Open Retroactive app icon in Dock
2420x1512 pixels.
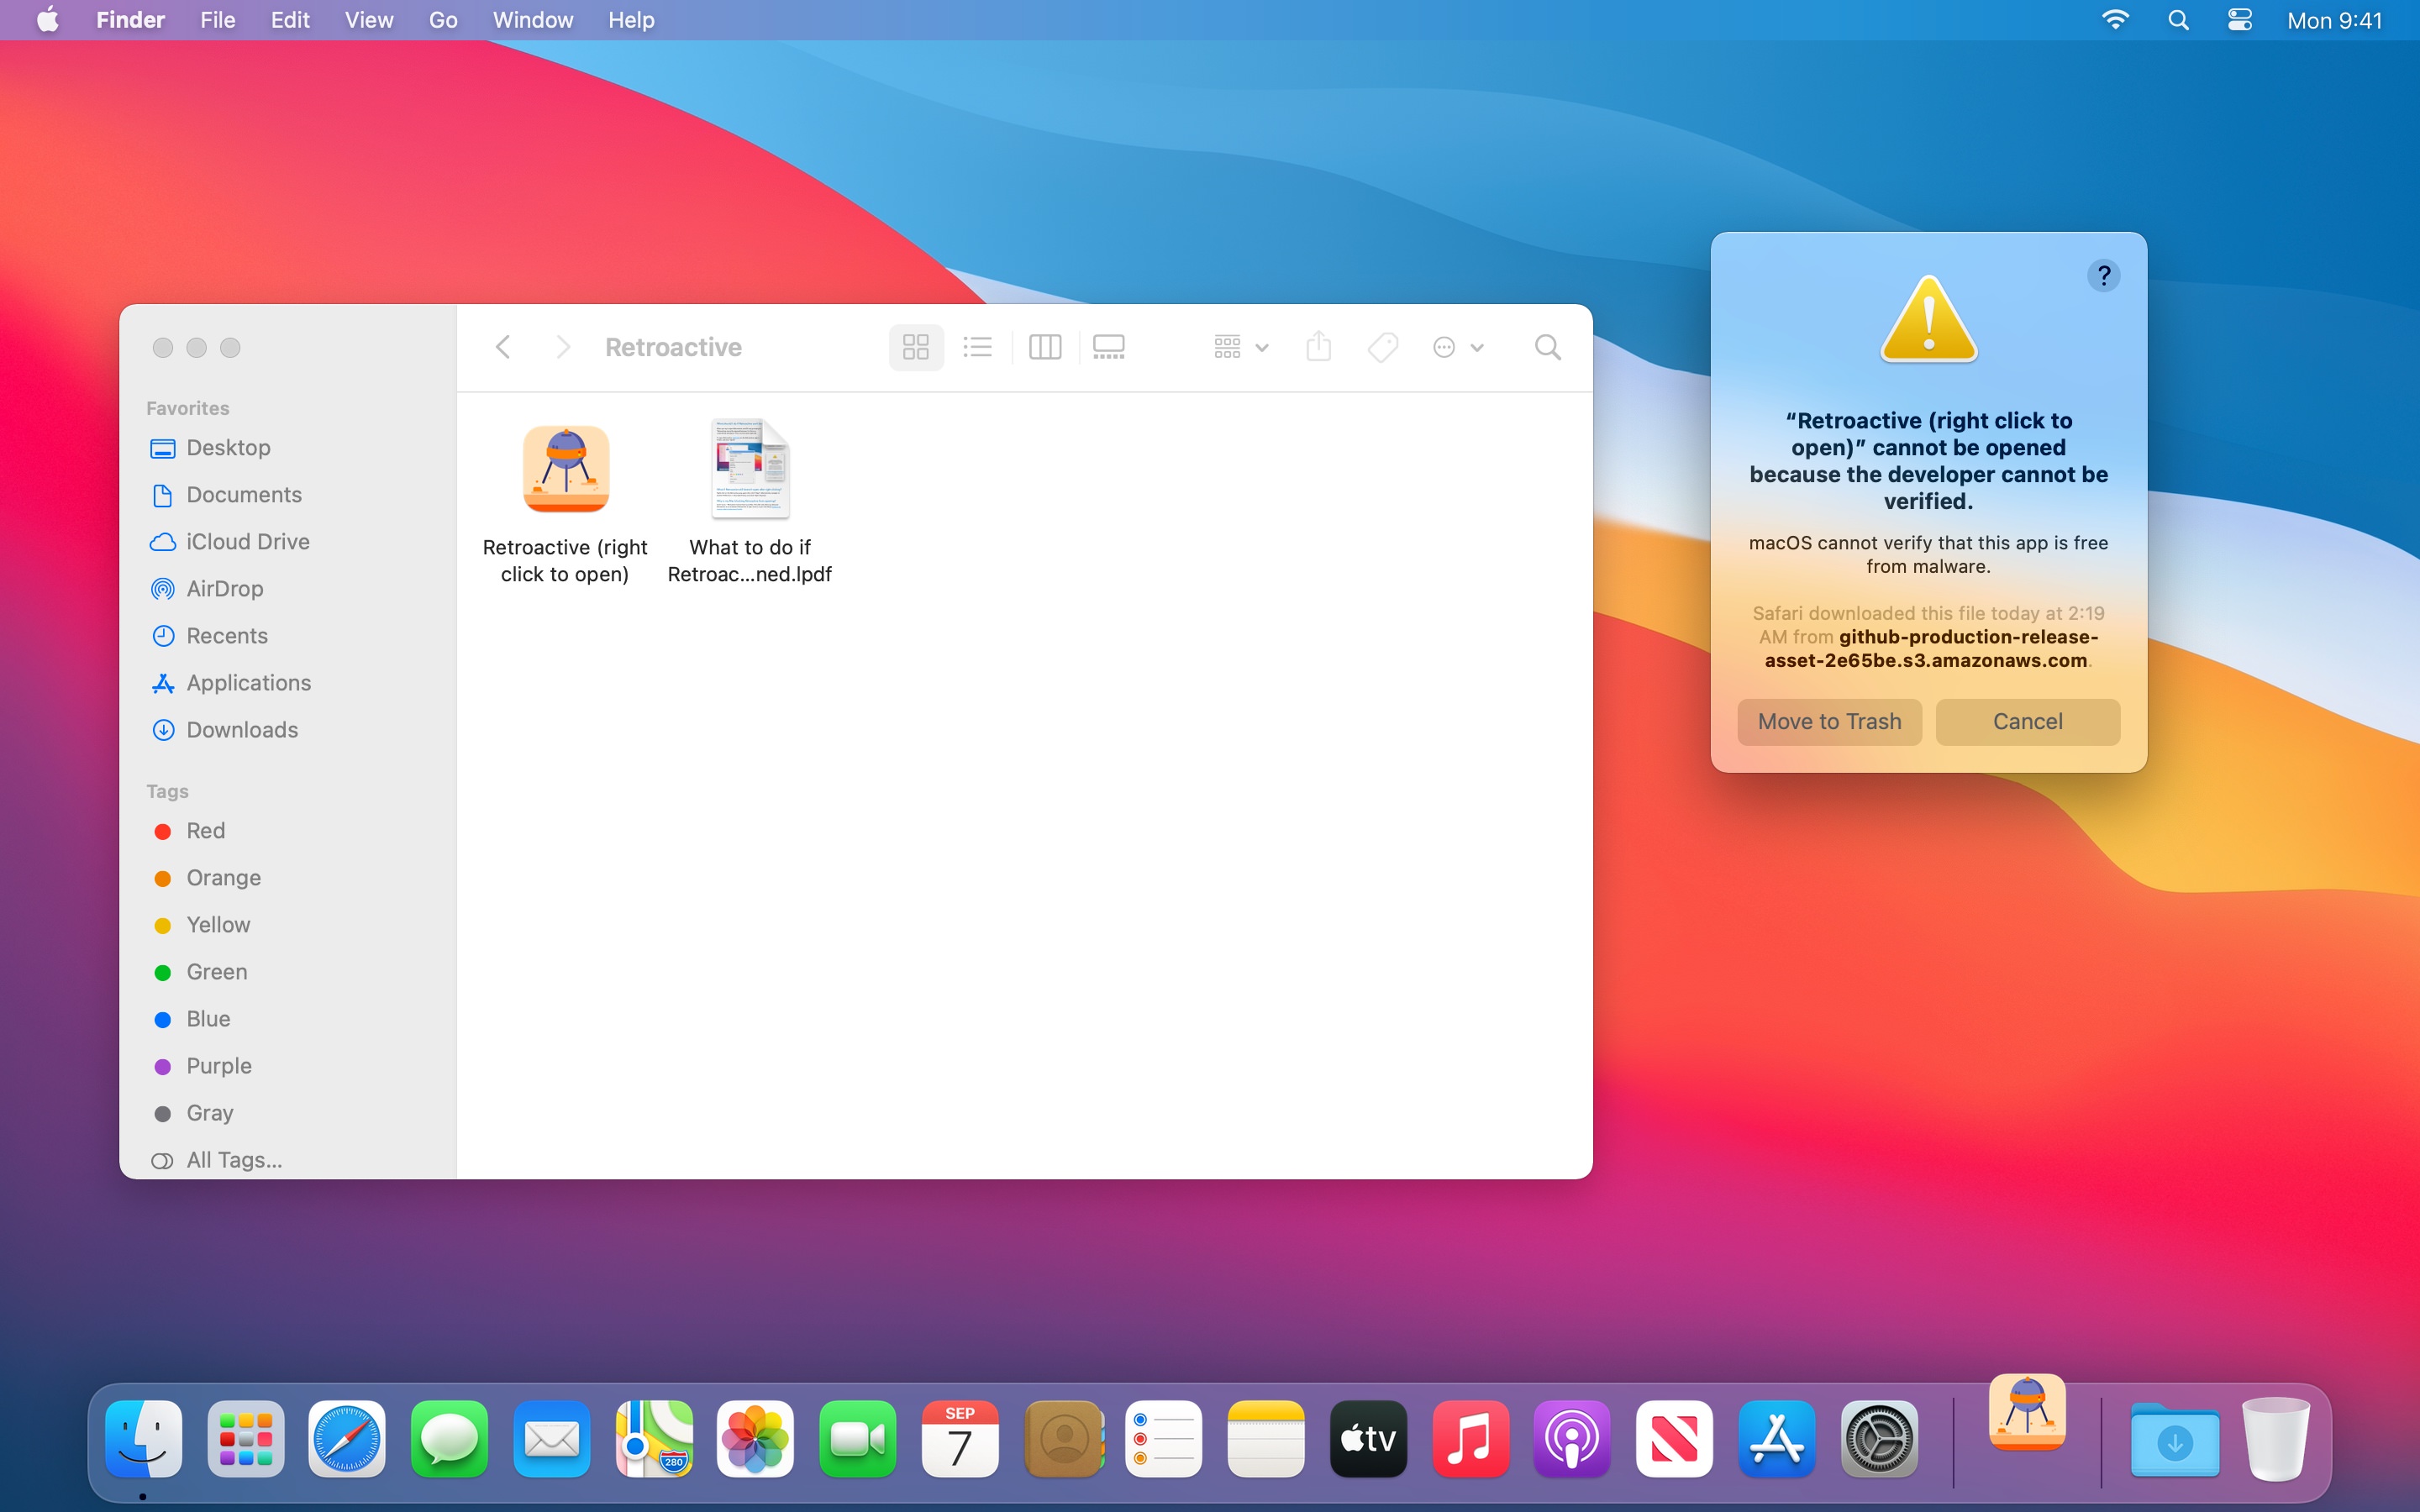click(2027, 1413)
